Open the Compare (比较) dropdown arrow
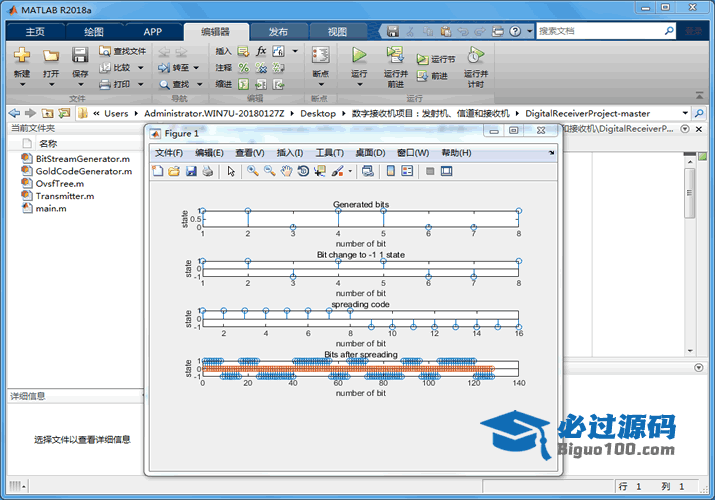This screenshot has height=500, width=715. [x=140, y=68]
